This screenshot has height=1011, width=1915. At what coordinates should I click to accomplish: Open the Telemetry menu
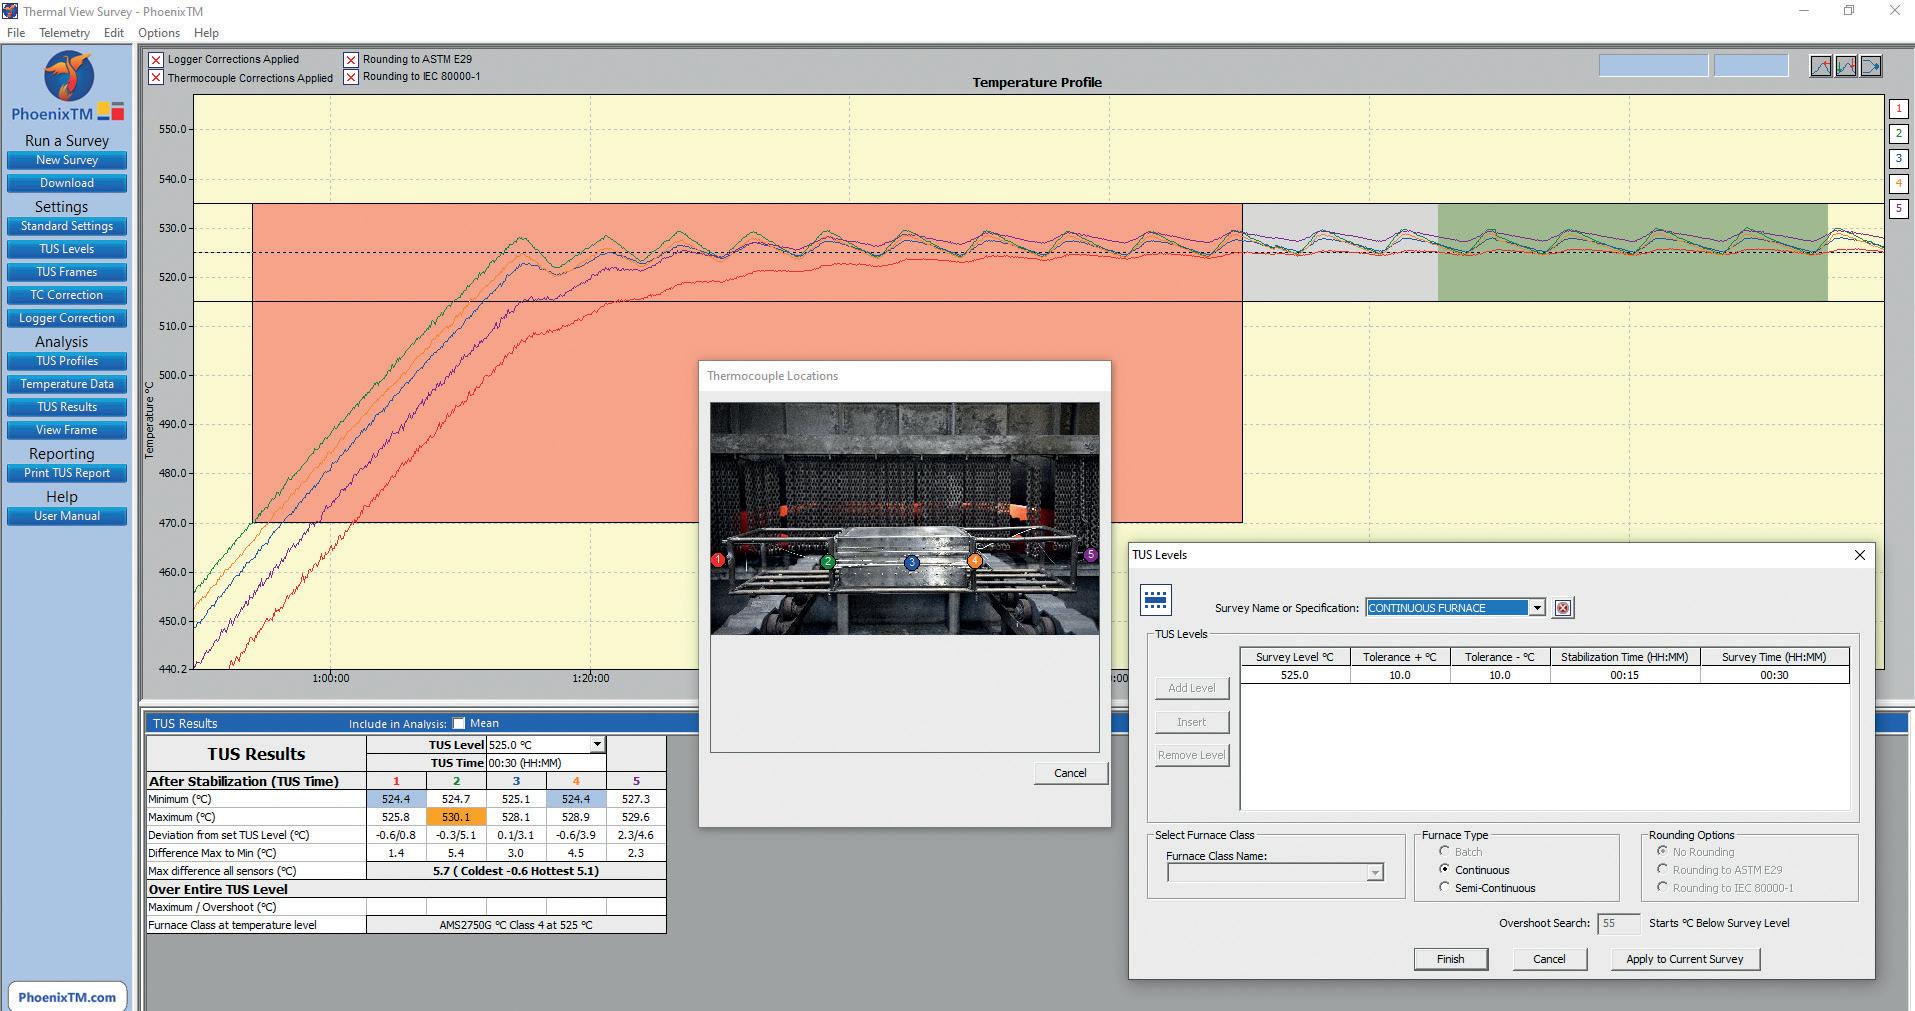pyautogui.click(x=65, y=33)
